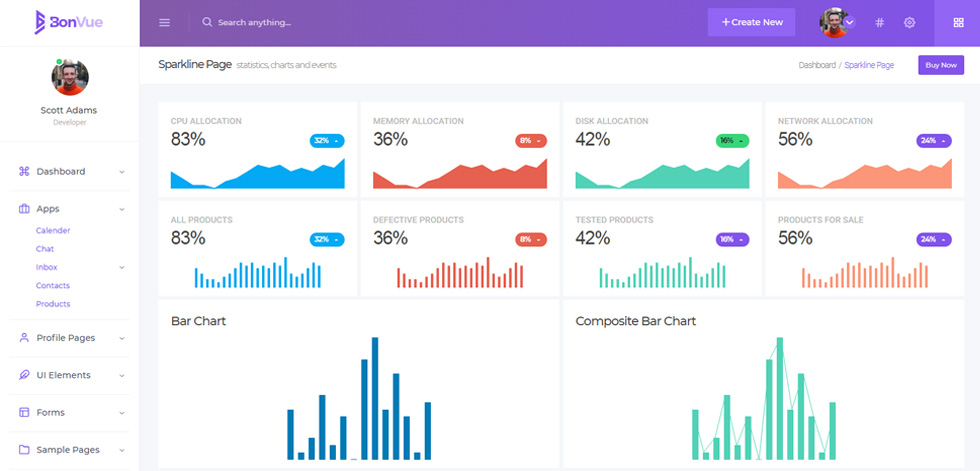Expand the Dashboard menu chevron

(122, 172)
